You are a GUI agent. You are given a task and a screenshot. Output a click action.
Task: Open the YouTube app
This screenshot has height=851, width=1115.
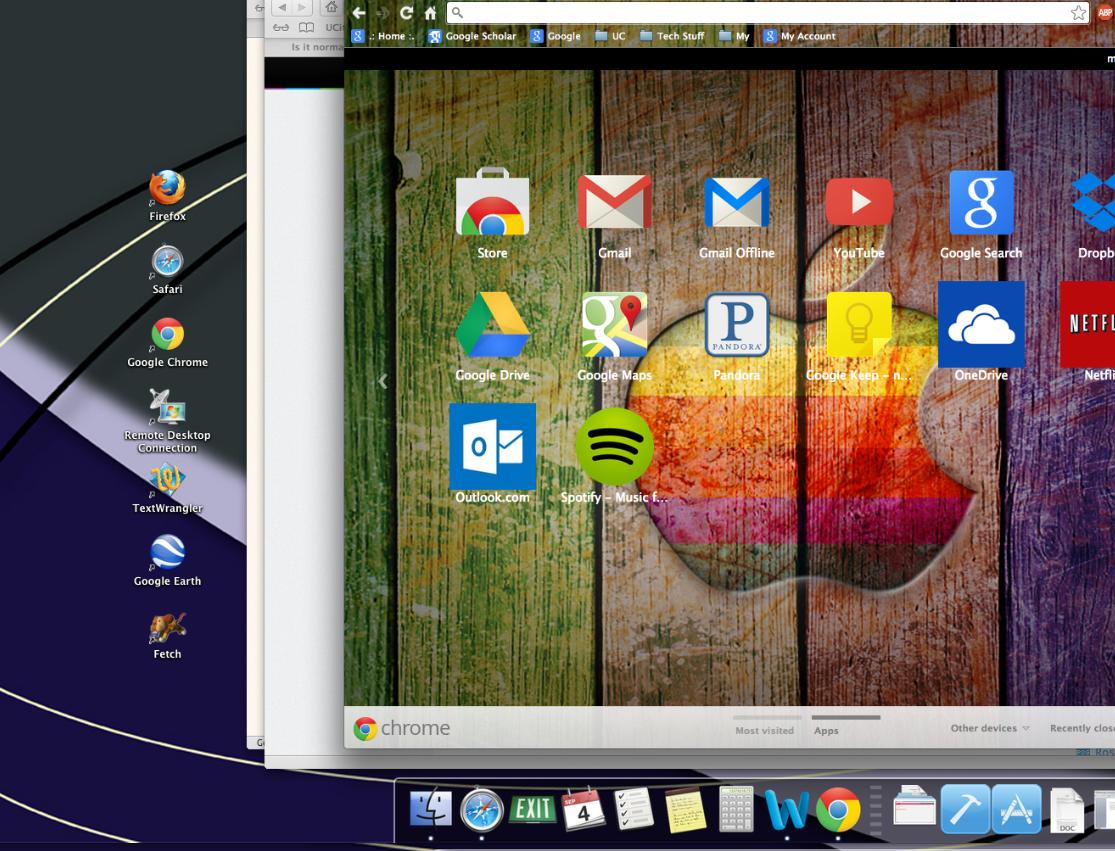tap(859, 202)
